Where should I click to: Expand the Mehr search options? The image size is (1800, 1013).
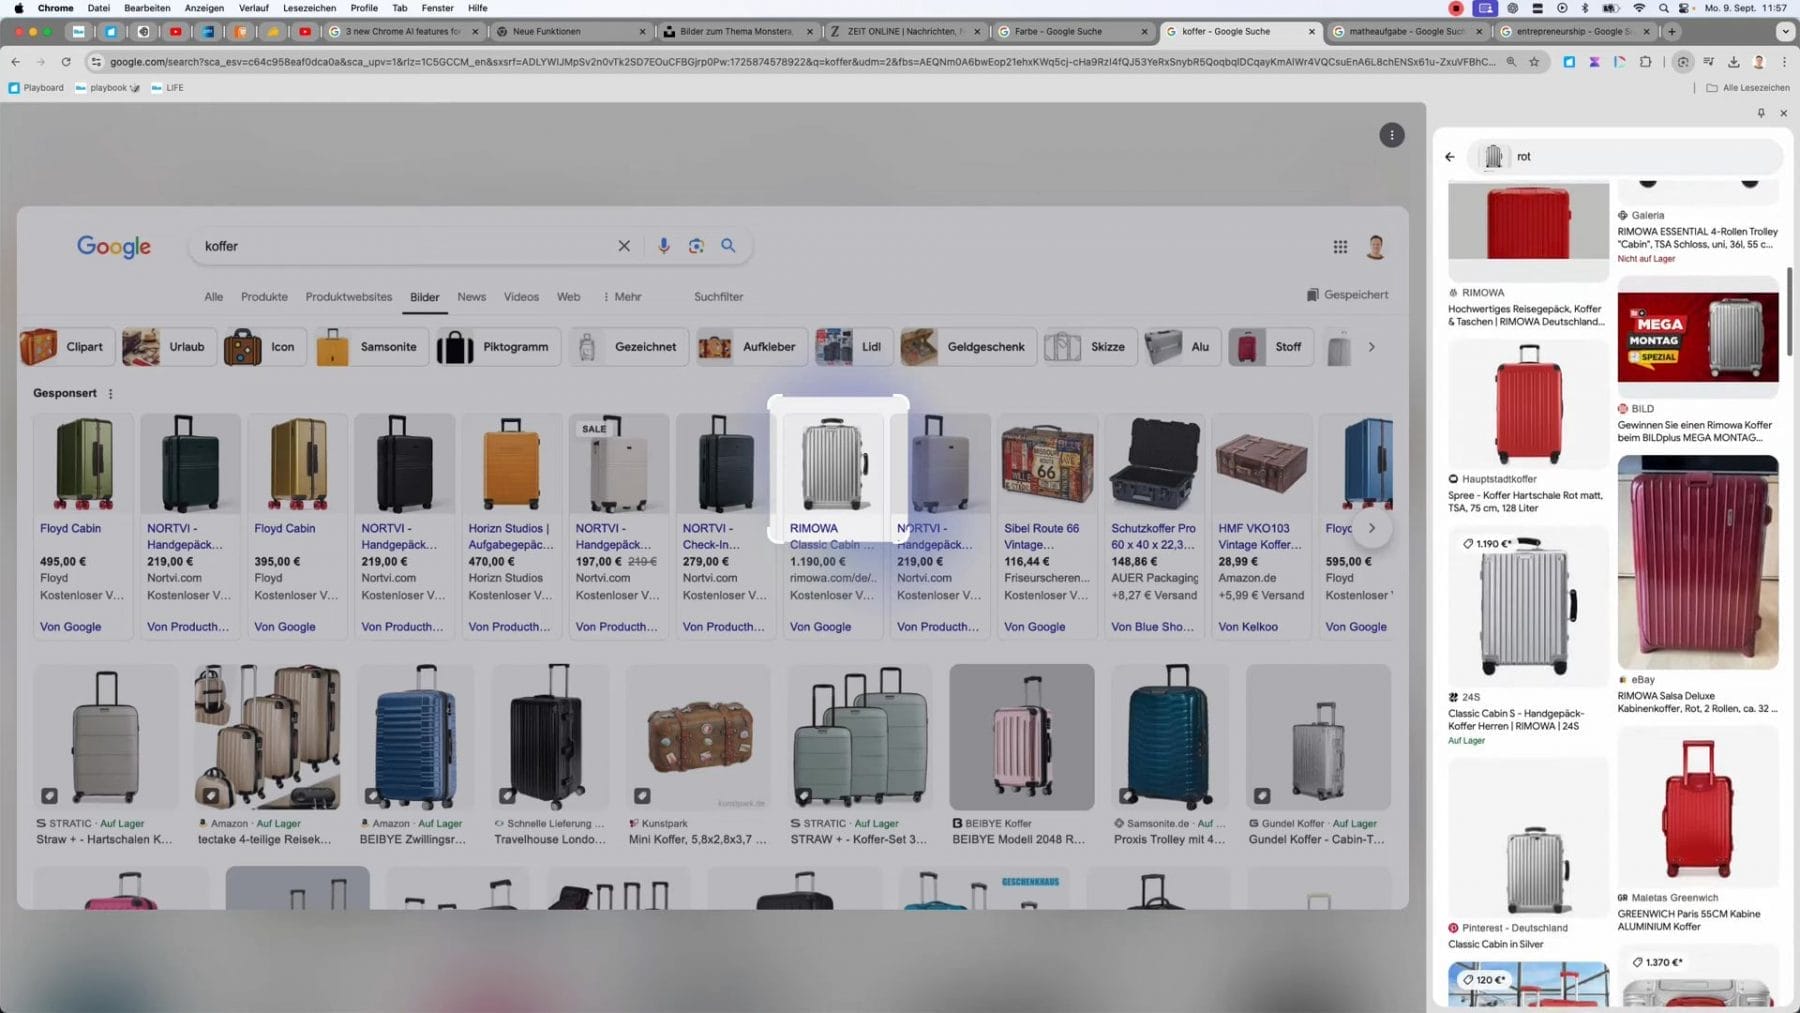pyautogui.click(x=621, y=297)
